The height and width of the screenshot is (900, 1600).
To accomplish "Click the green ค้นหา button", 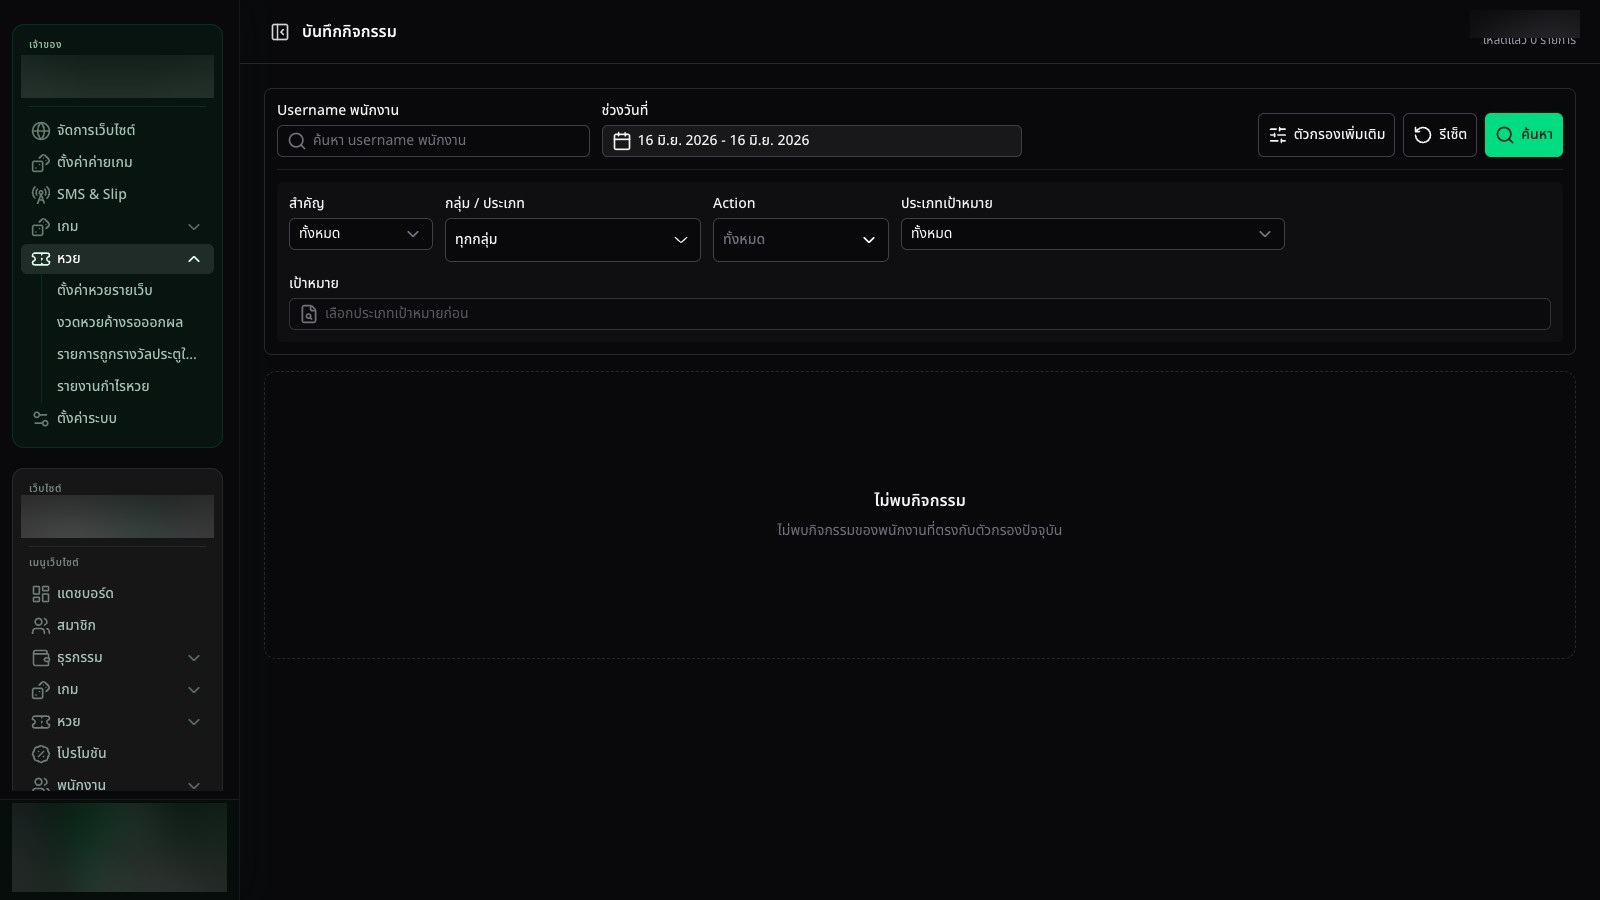I will tap(1524, 135).
